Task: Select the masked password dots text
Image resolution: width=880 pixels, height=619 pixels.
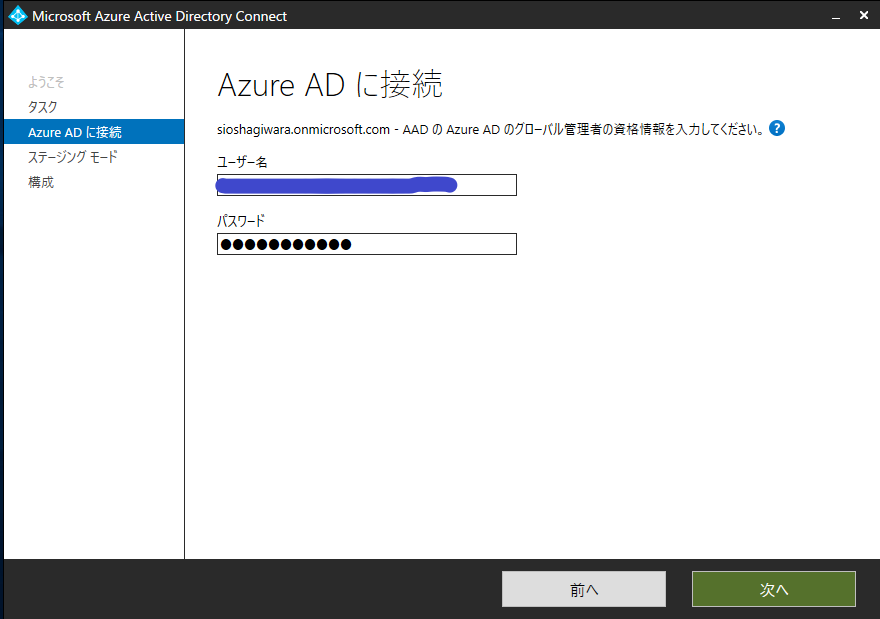Action: tap(284, 244)
